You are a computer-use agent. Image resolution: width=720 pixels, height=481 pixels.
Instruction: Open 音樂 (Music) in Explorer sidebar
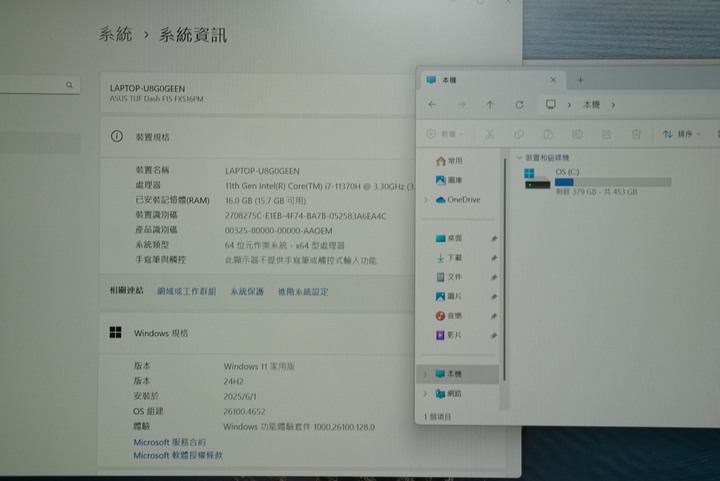[x=449, y=316]
